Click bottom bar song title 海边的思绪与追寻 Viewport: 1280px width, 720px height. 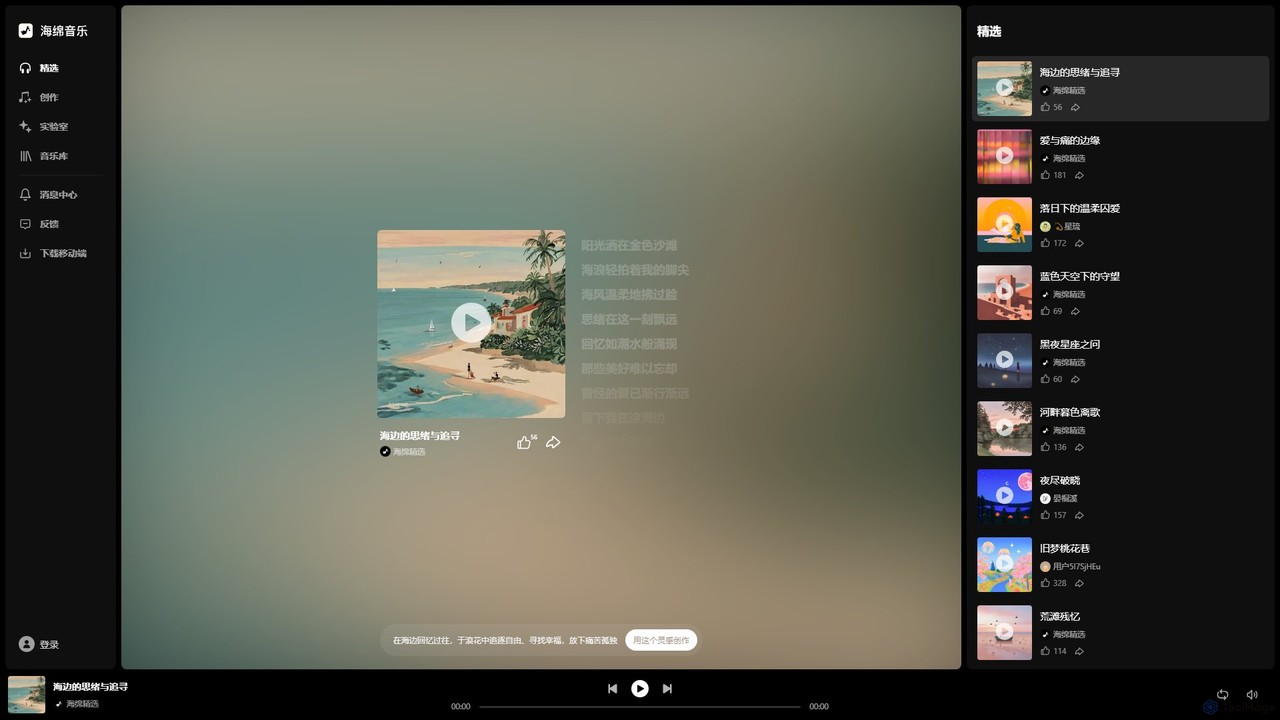[x=90, y=687]
